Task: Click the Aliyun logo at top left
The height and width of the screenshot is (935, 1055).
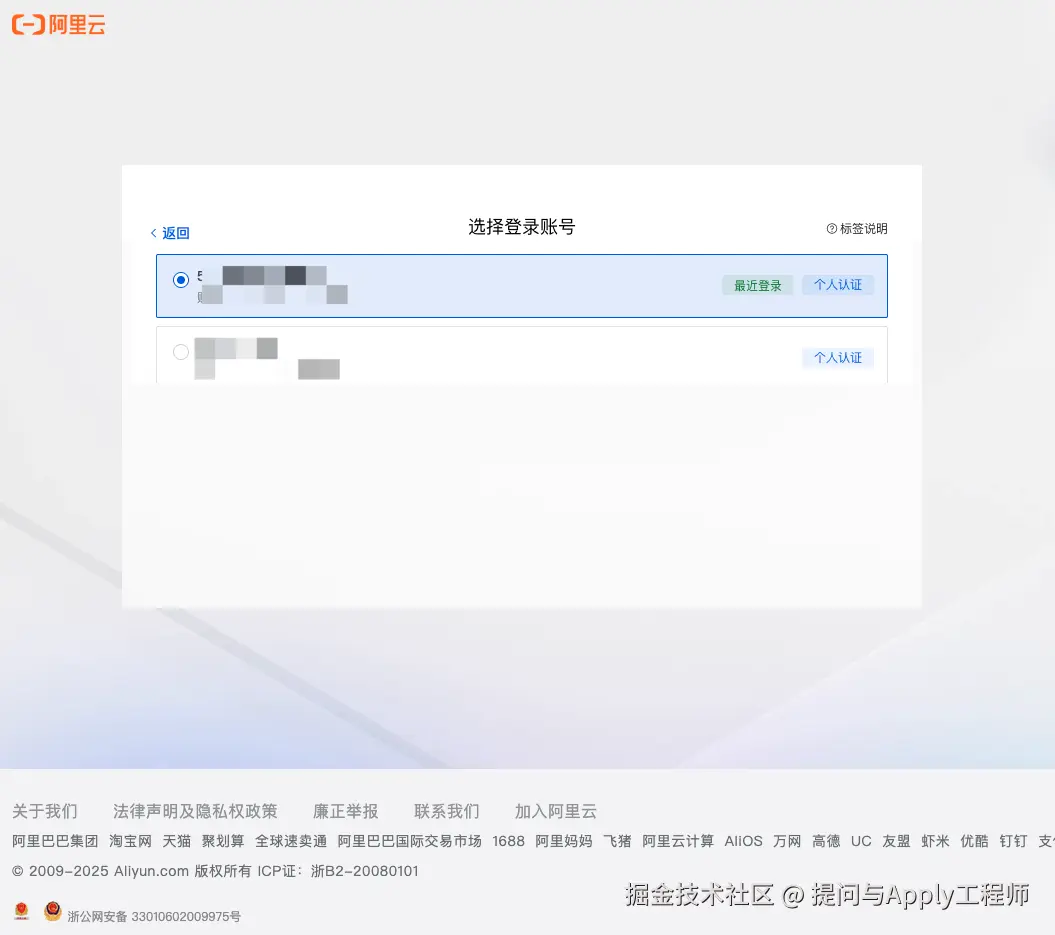Action: [58, 24]
